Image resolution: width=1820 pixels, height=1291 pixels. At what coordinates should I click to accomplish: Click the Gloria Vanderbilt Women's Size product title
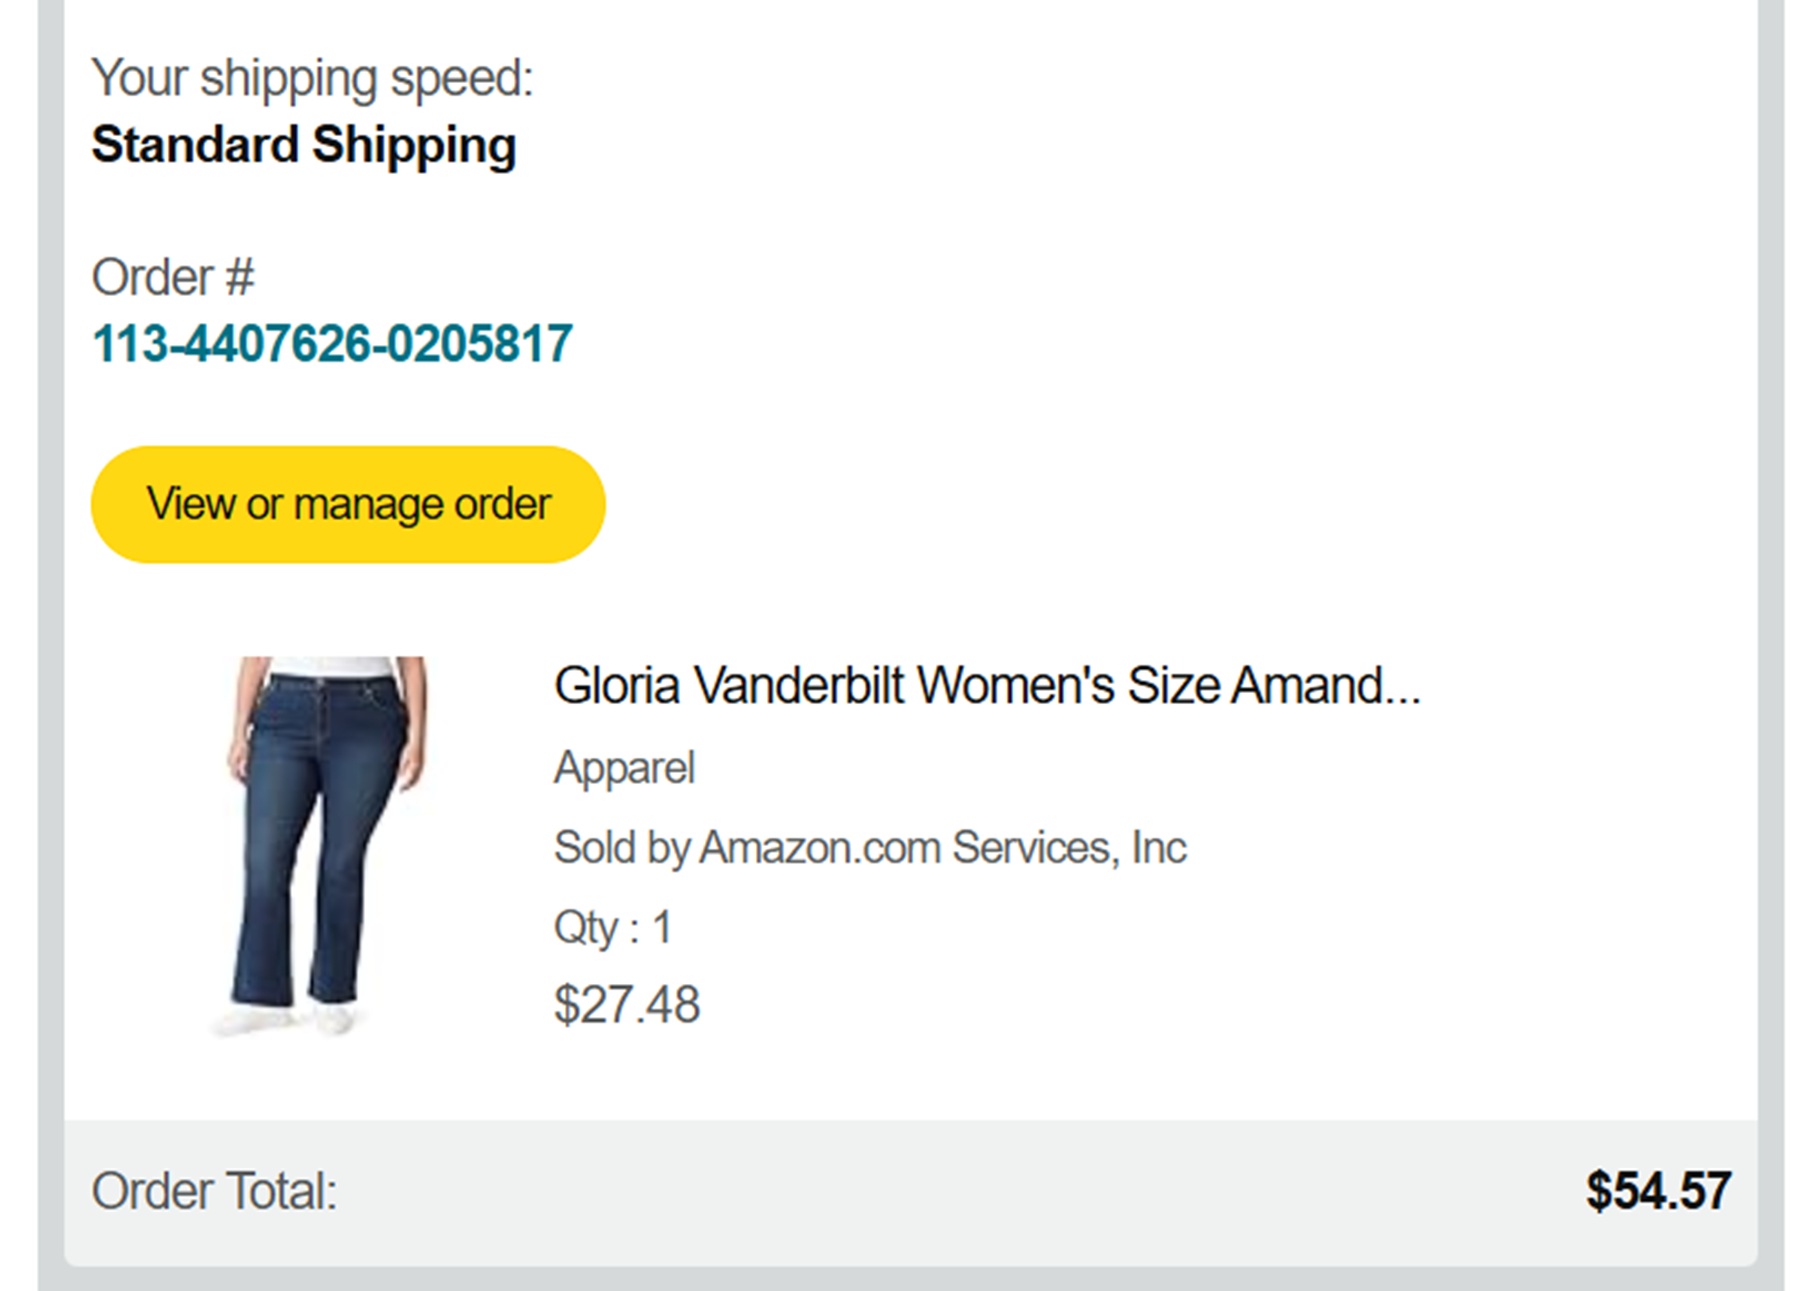coord(985,686)
